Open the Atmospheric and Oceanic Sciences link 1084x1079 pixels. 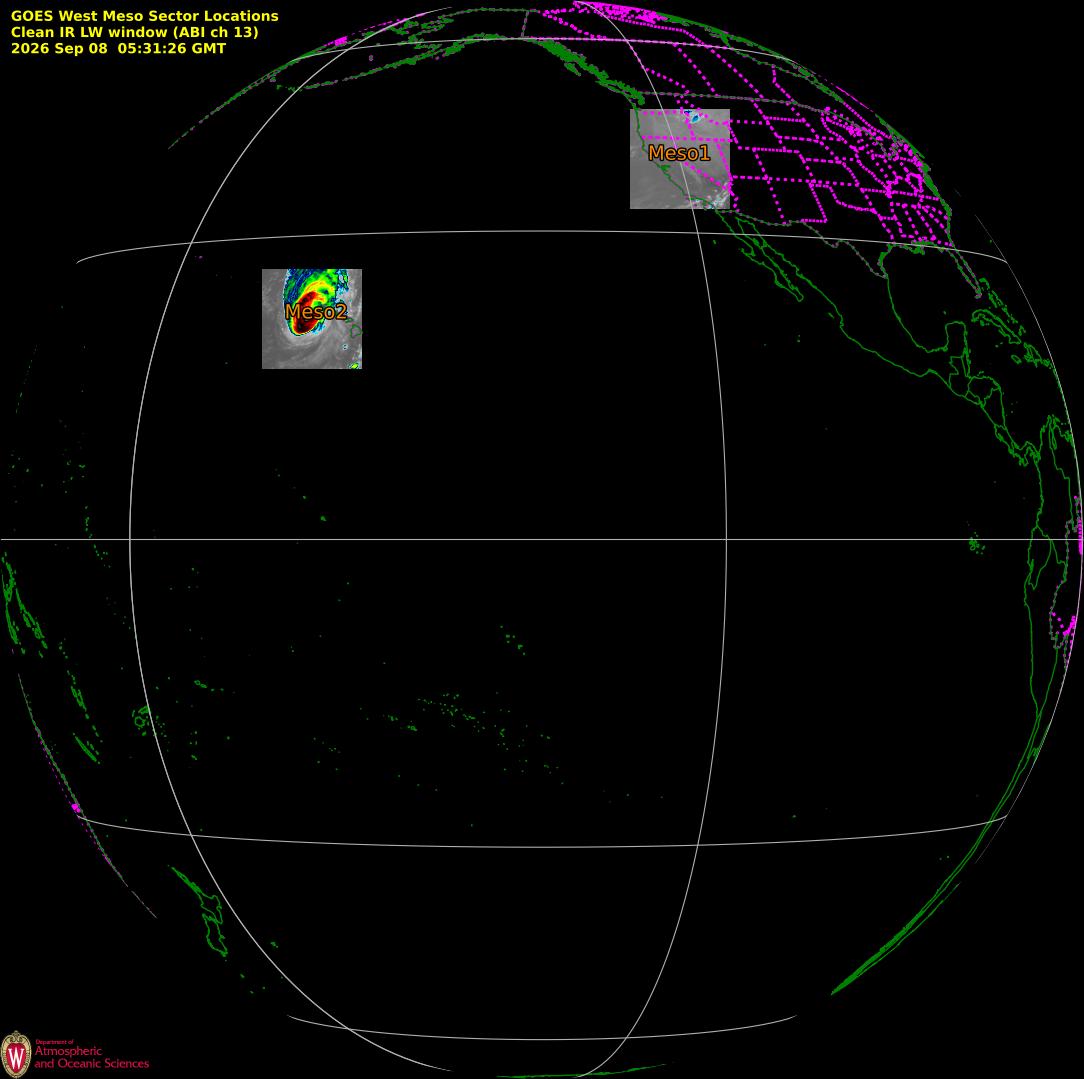(x=92, y=1056)
